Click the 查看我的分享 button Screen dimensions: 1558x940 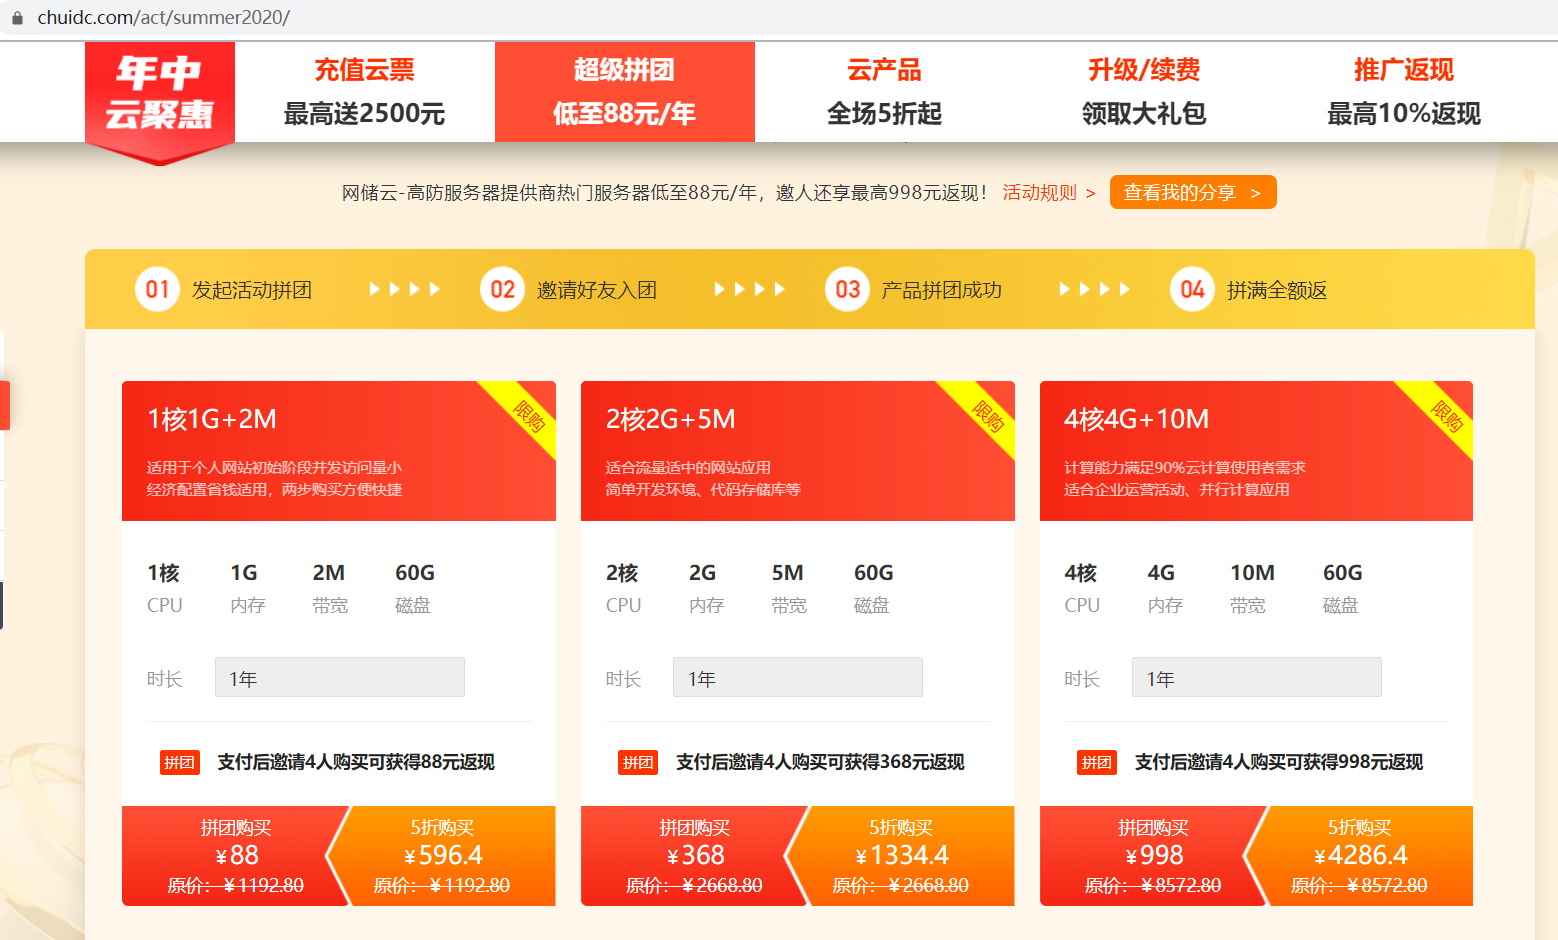[1192, 193]
